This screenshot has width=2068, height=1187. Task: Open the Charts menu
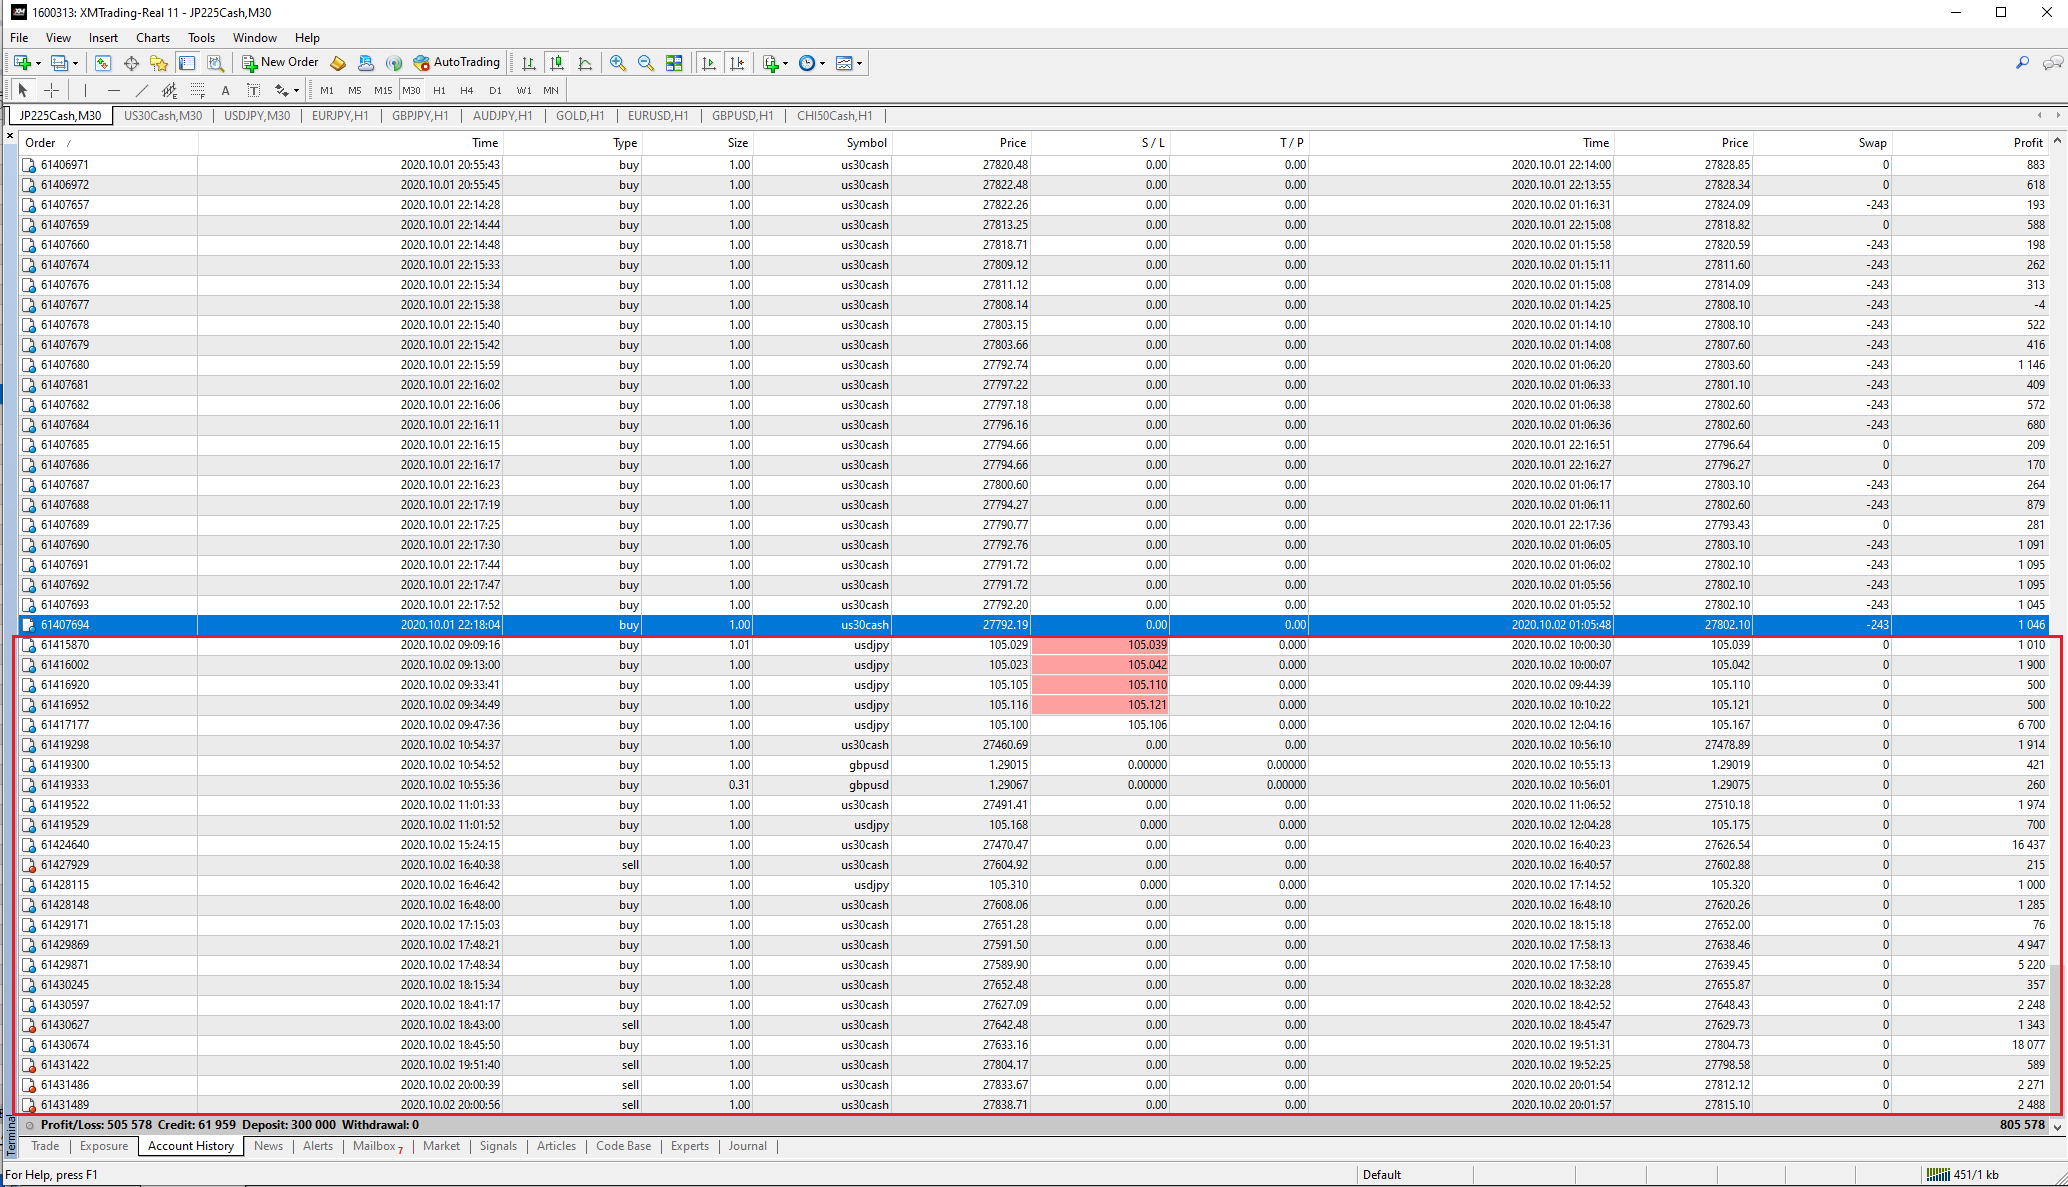[153, 37]
